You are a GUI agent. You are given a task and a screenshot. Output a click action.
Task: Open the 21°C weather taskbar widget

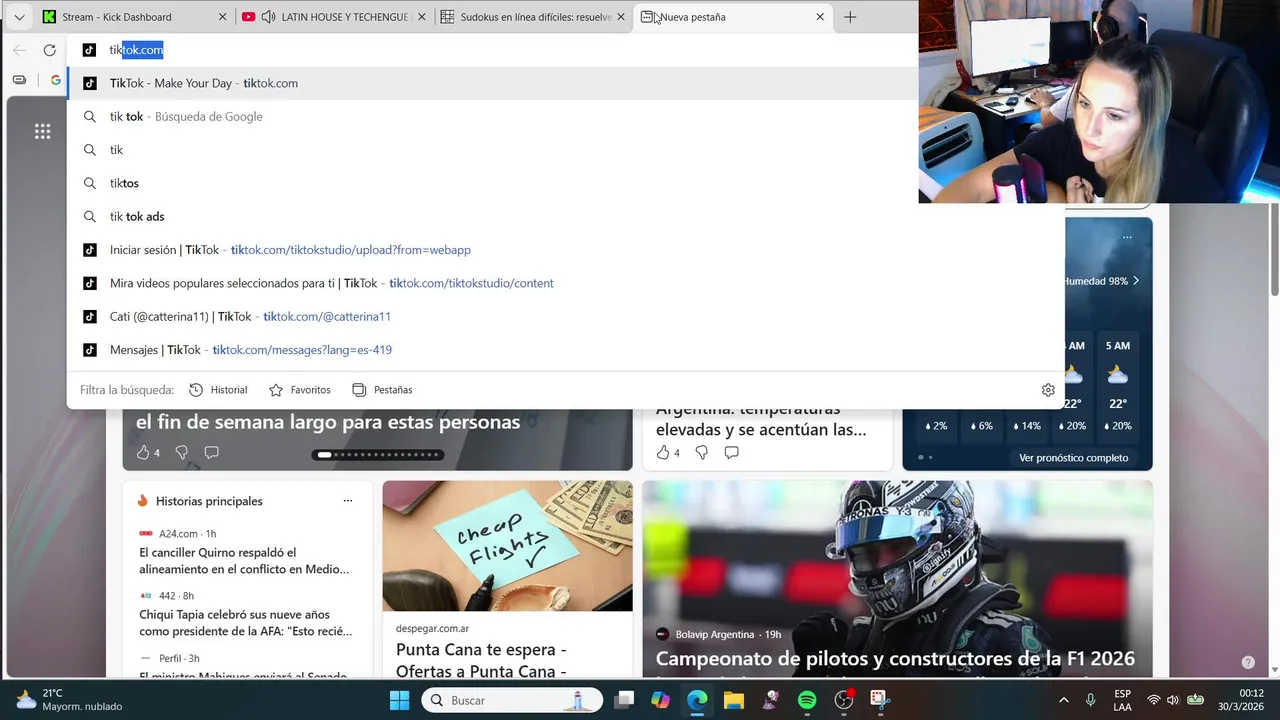(68, 700)
